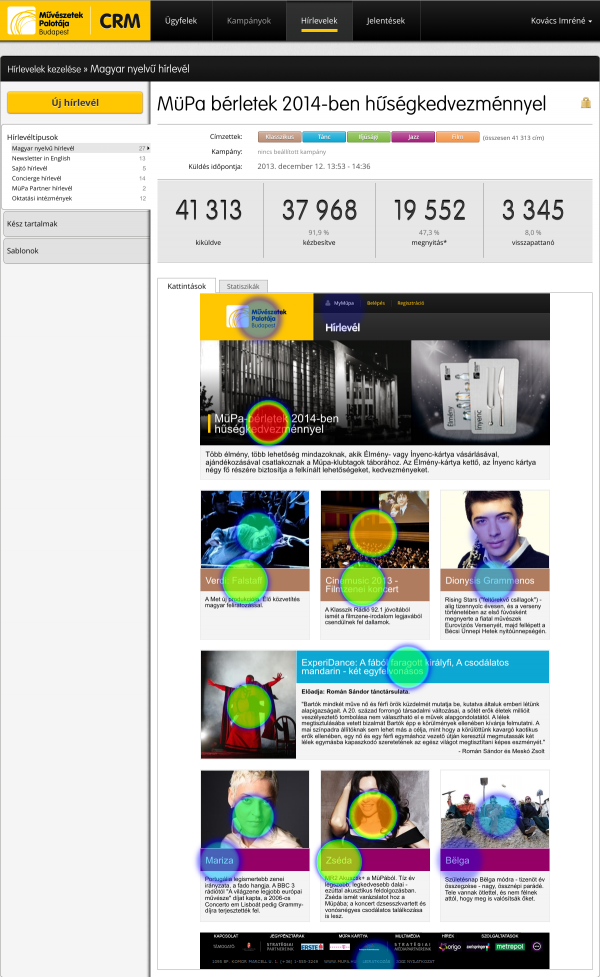Click the ExperiDance red dancer image
Viewport: 600px width, 977px height.
tap(248, 705)
